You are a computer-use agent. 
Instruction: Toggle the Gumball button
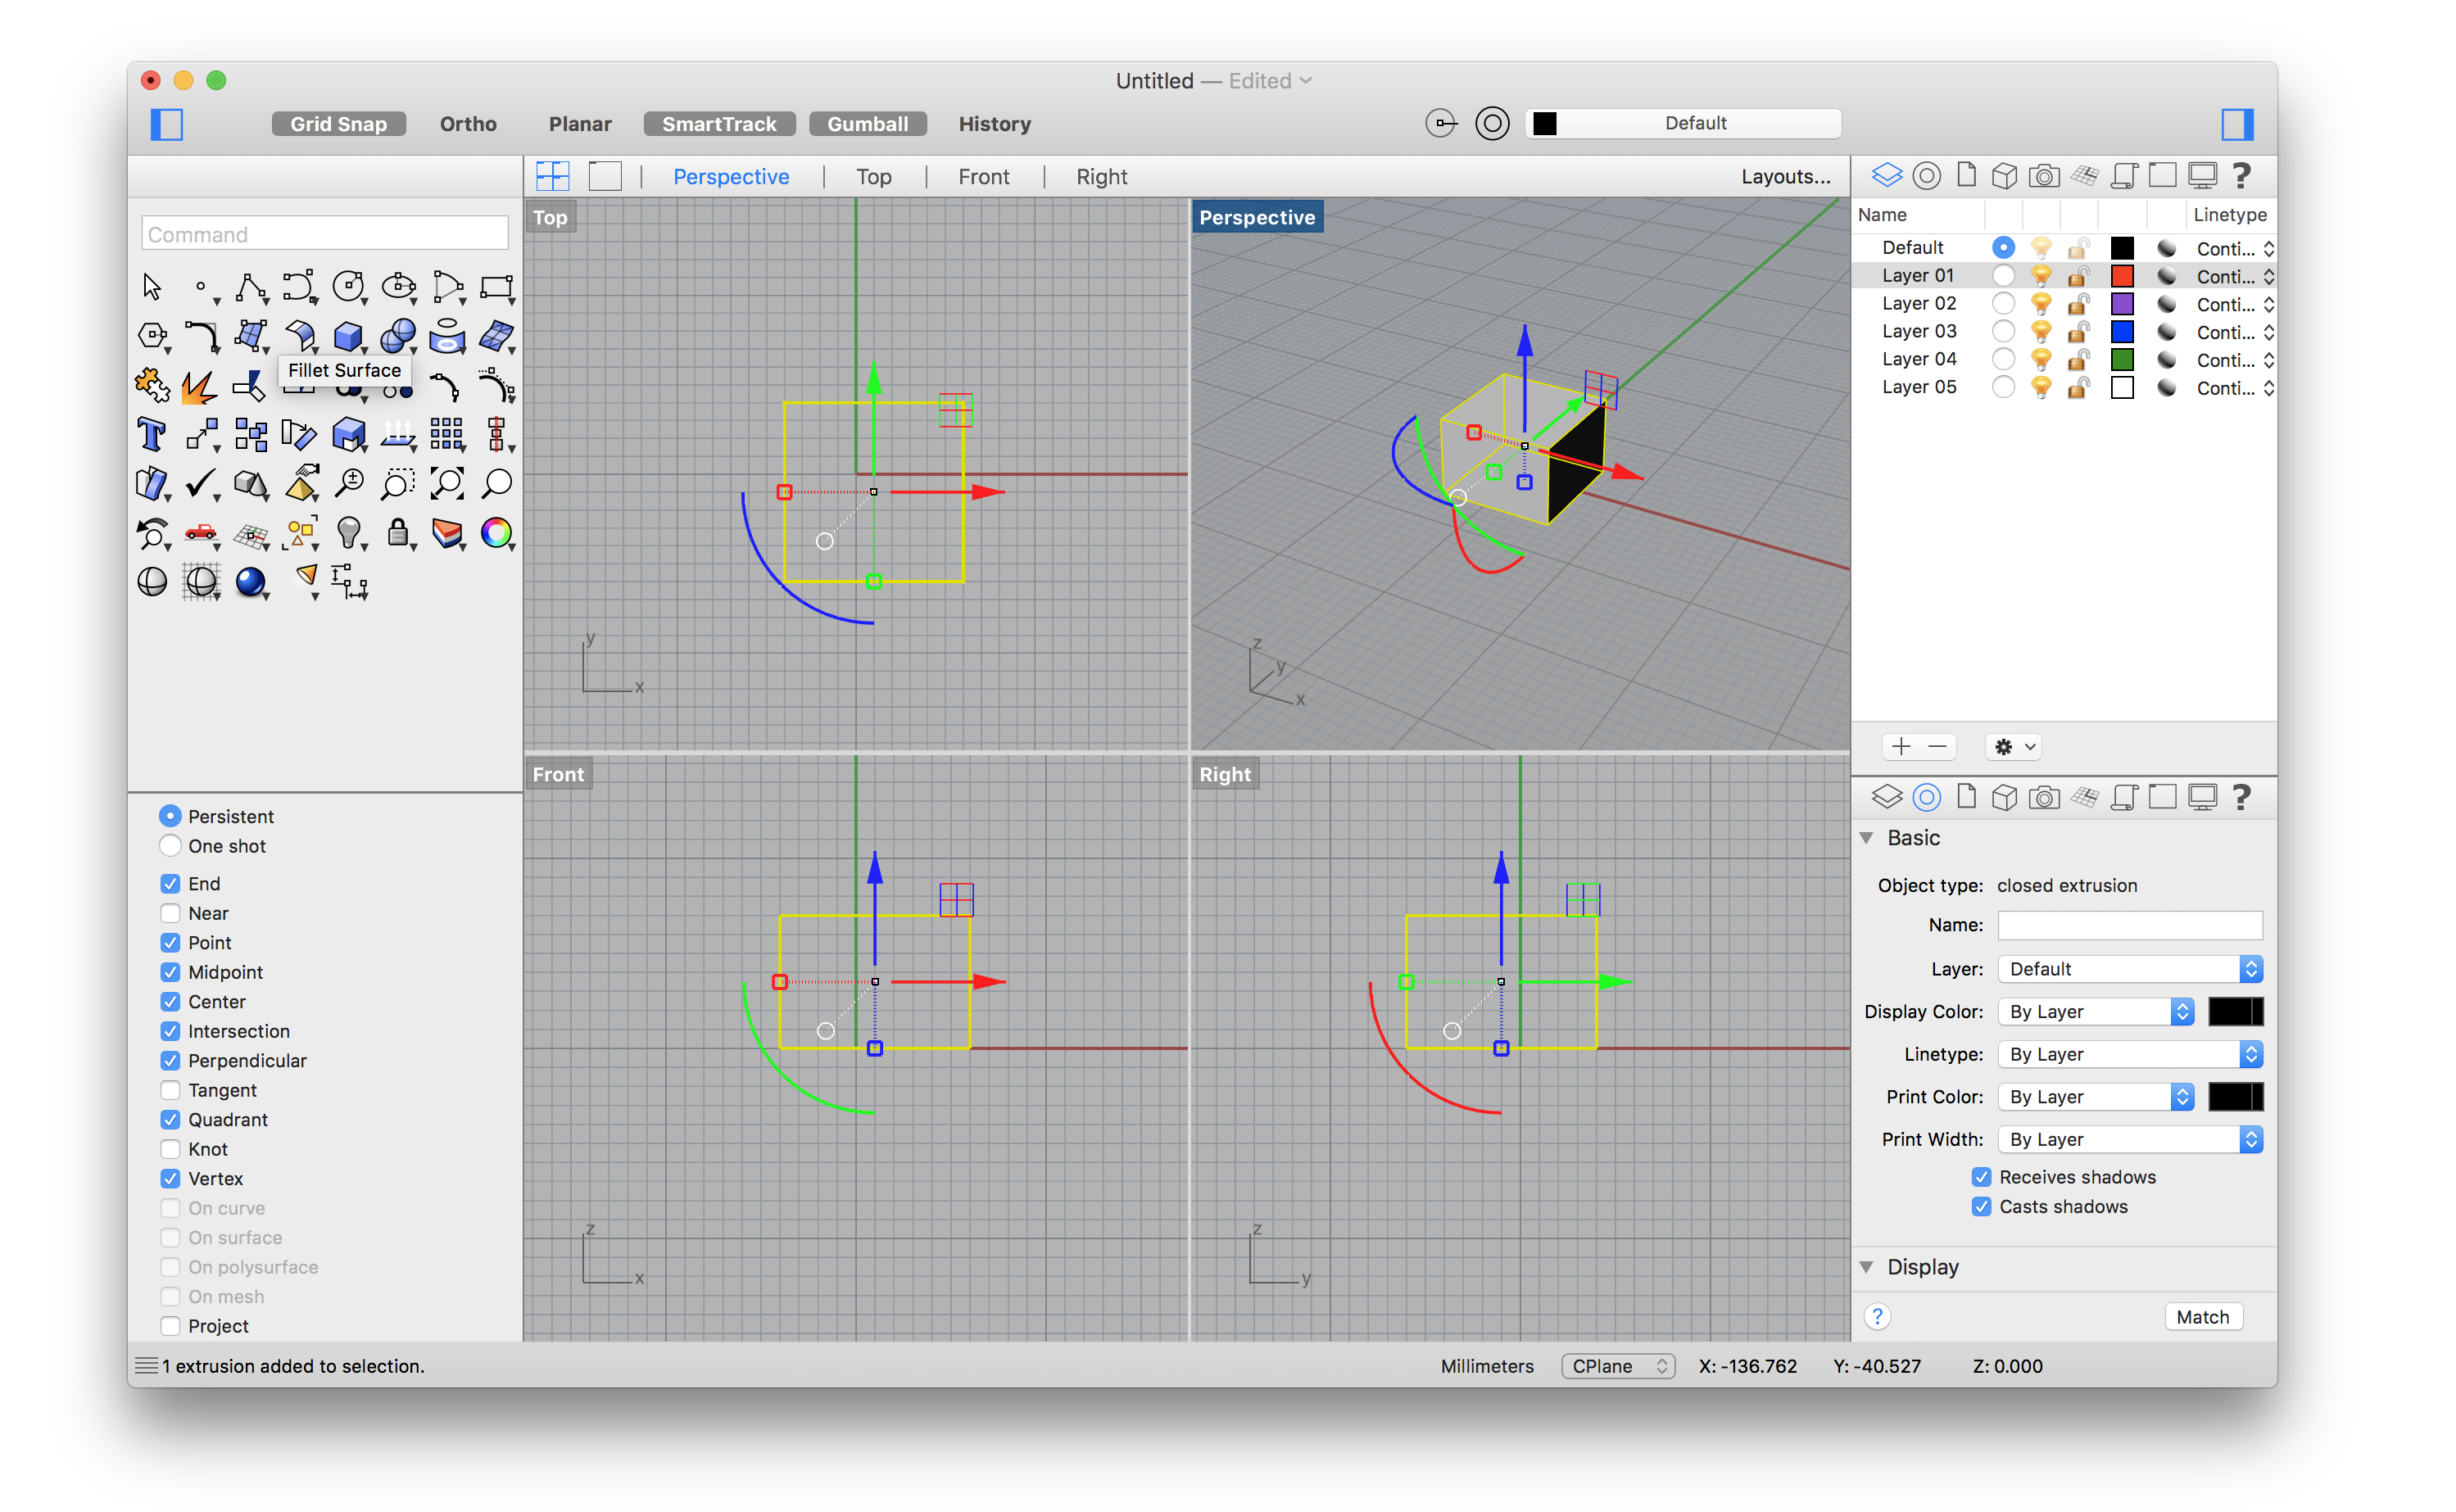[867, 124]
